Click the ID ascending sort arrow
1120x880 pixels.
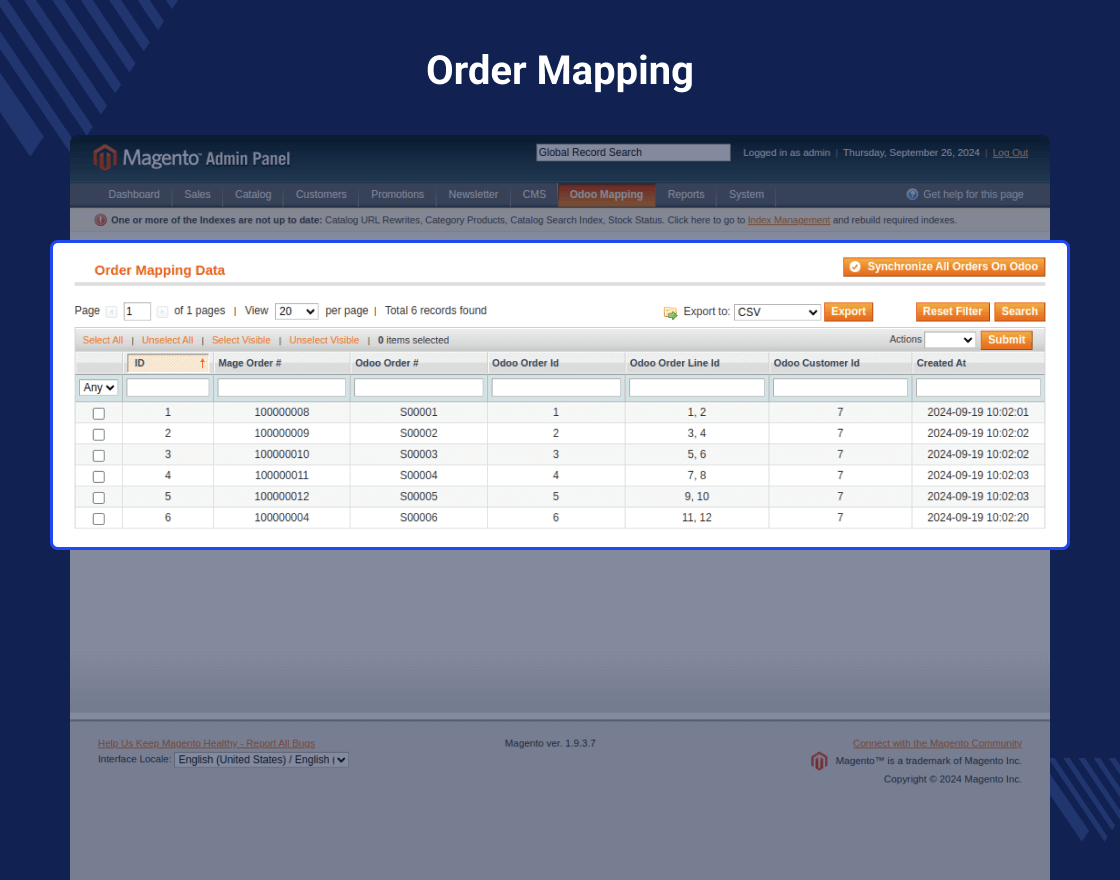coord(202,364)
